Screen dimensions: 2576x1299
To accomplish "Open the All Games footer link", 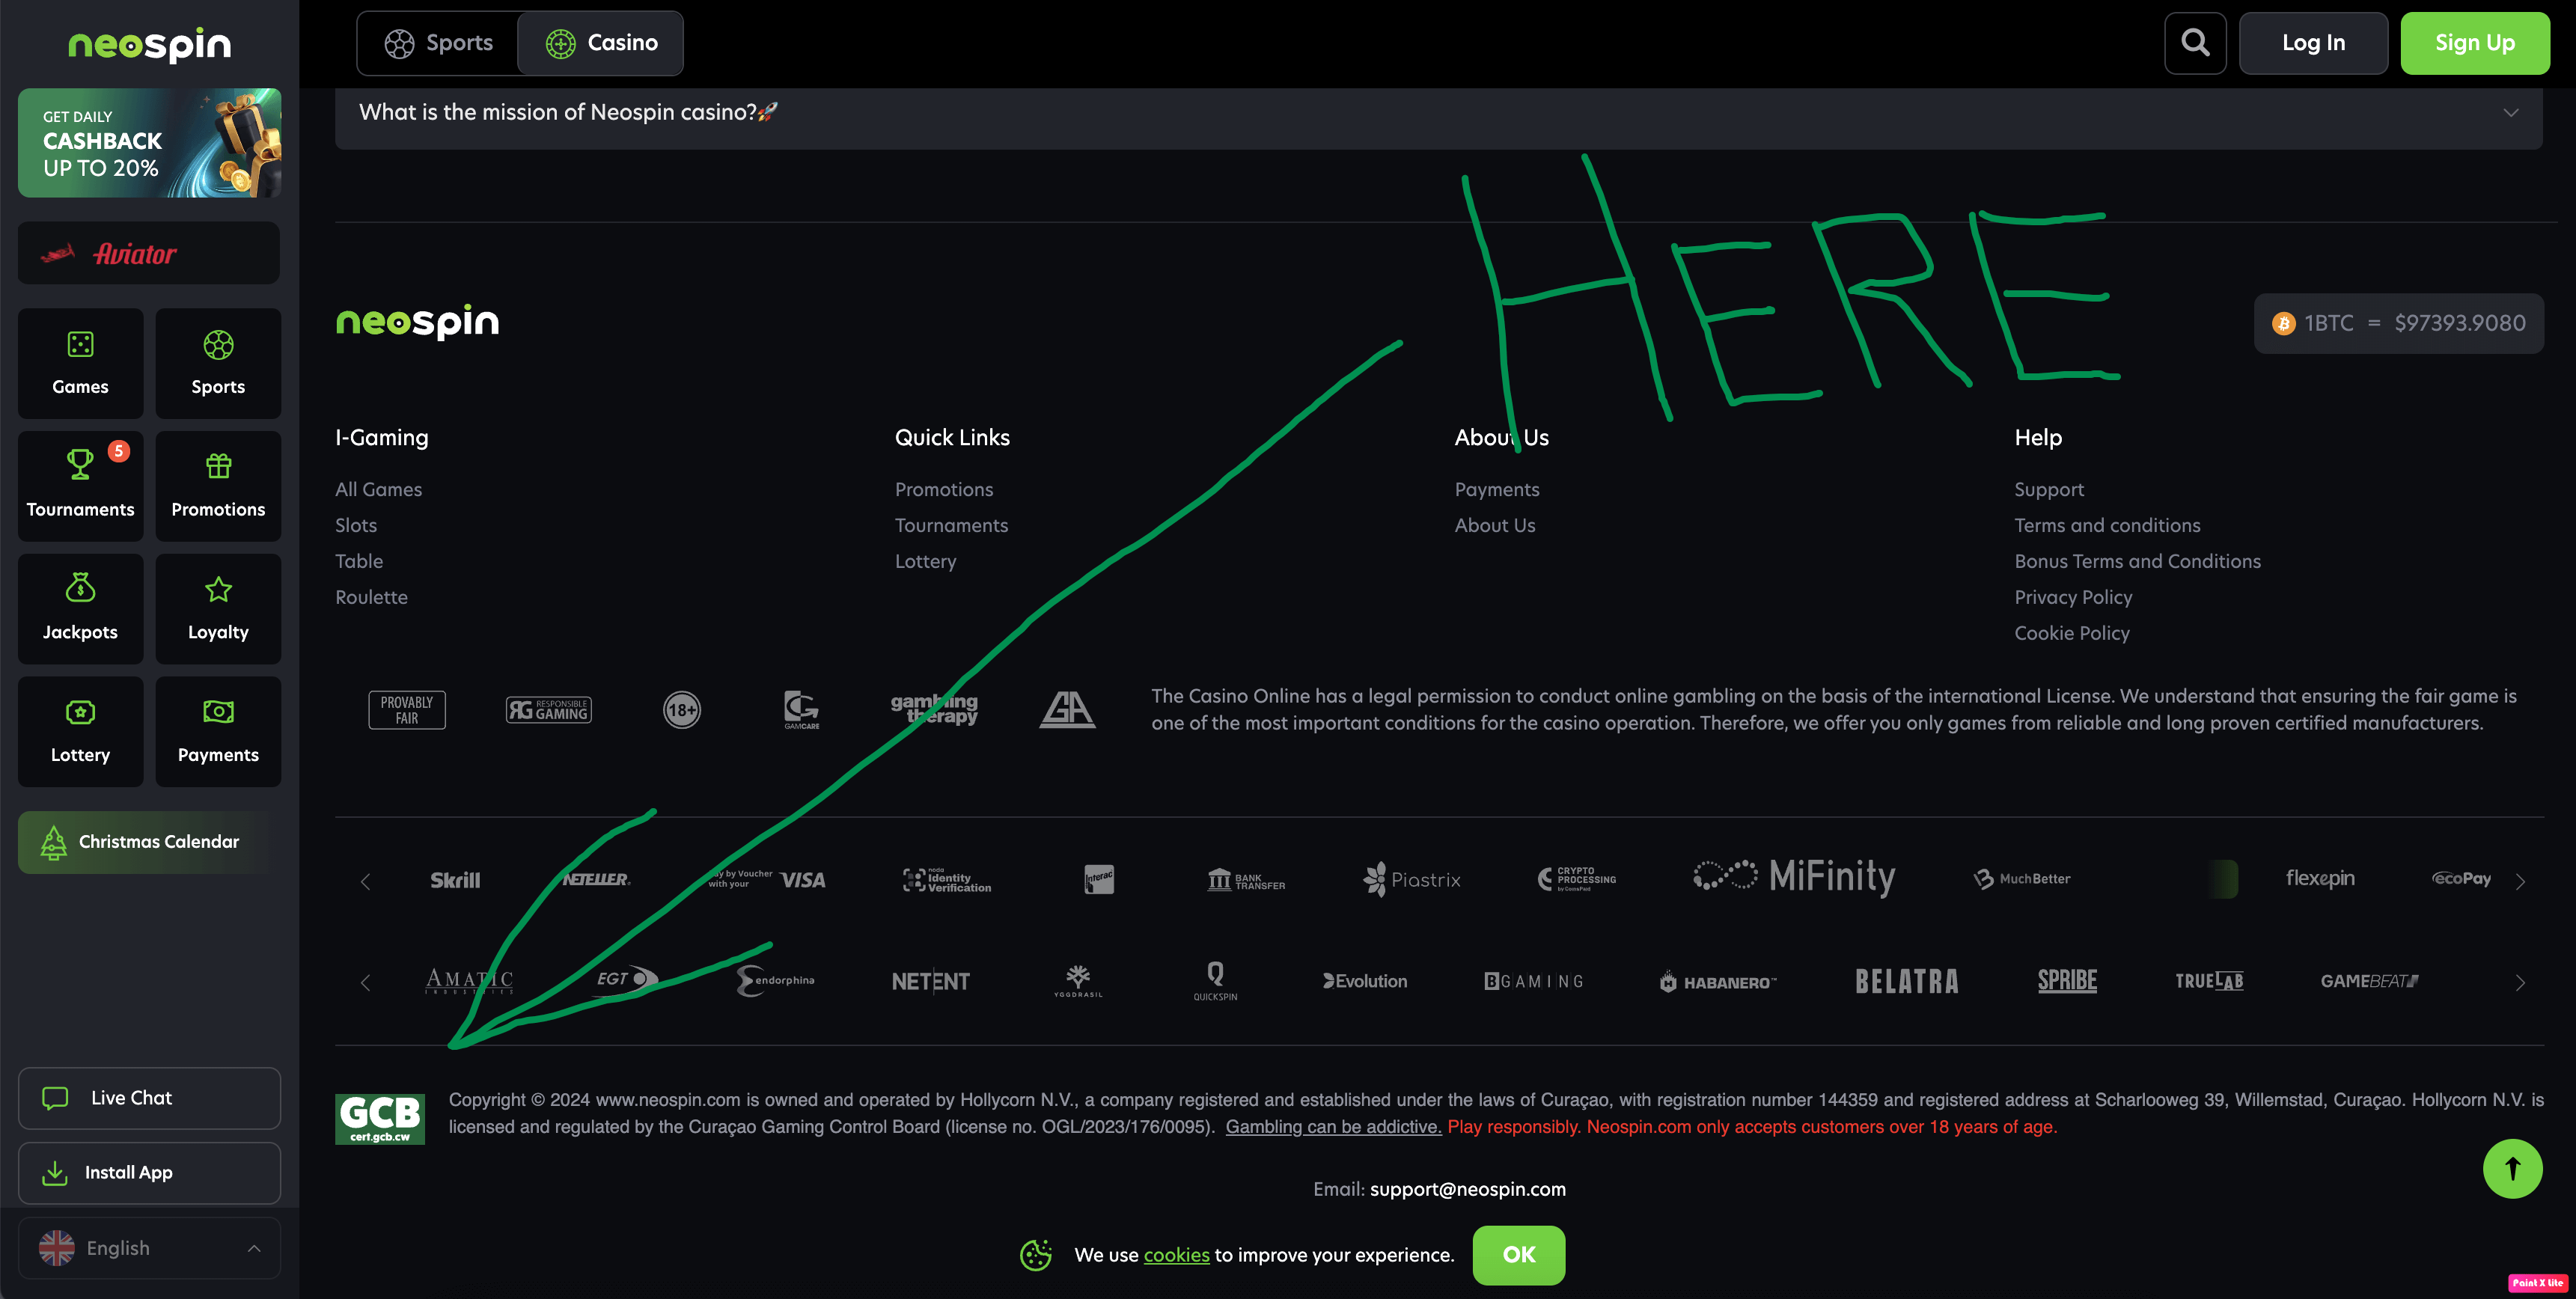I will (x=378, y=489).
